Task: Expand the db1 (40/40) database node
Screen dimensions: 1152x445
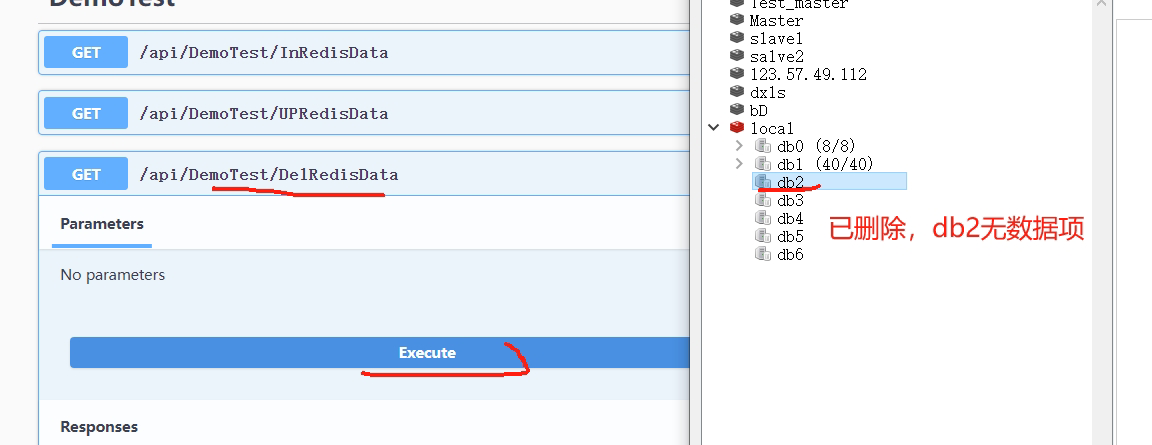Action: tap(739, 164)
